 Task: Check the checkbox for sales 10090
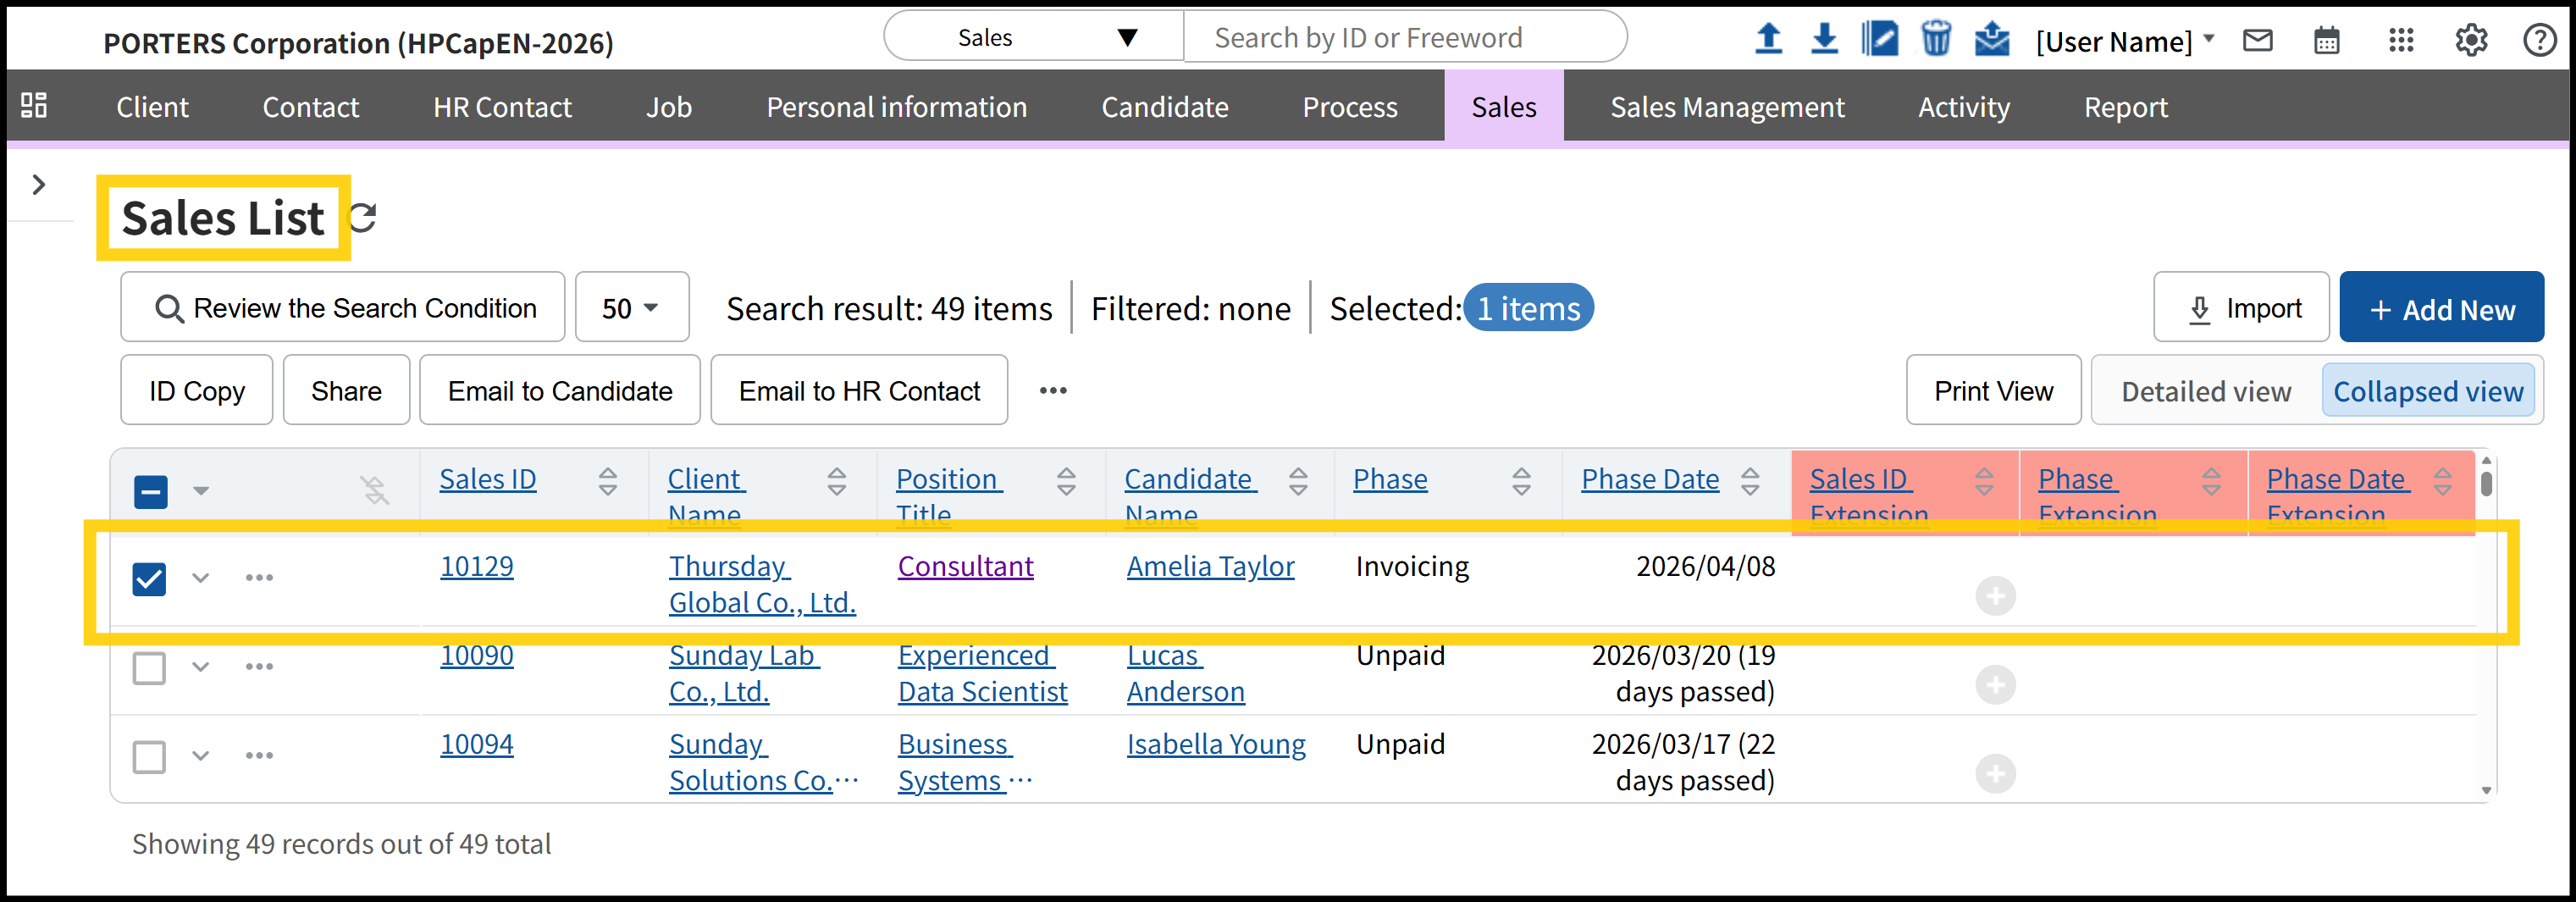pos(150,668)
